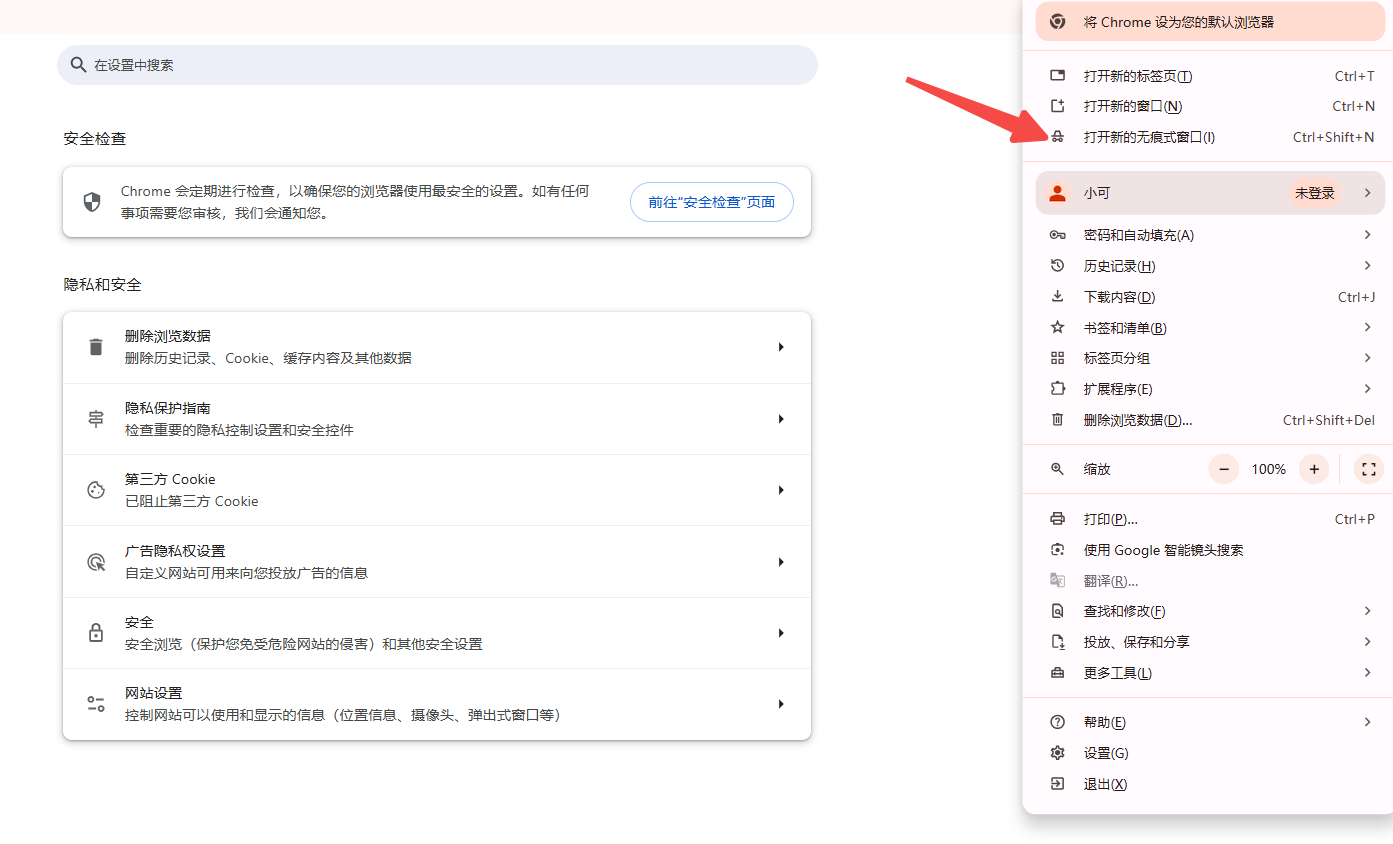Open 设置(G) from the menu
This screenshot has height=844, width=1393.
[1208, 753]
